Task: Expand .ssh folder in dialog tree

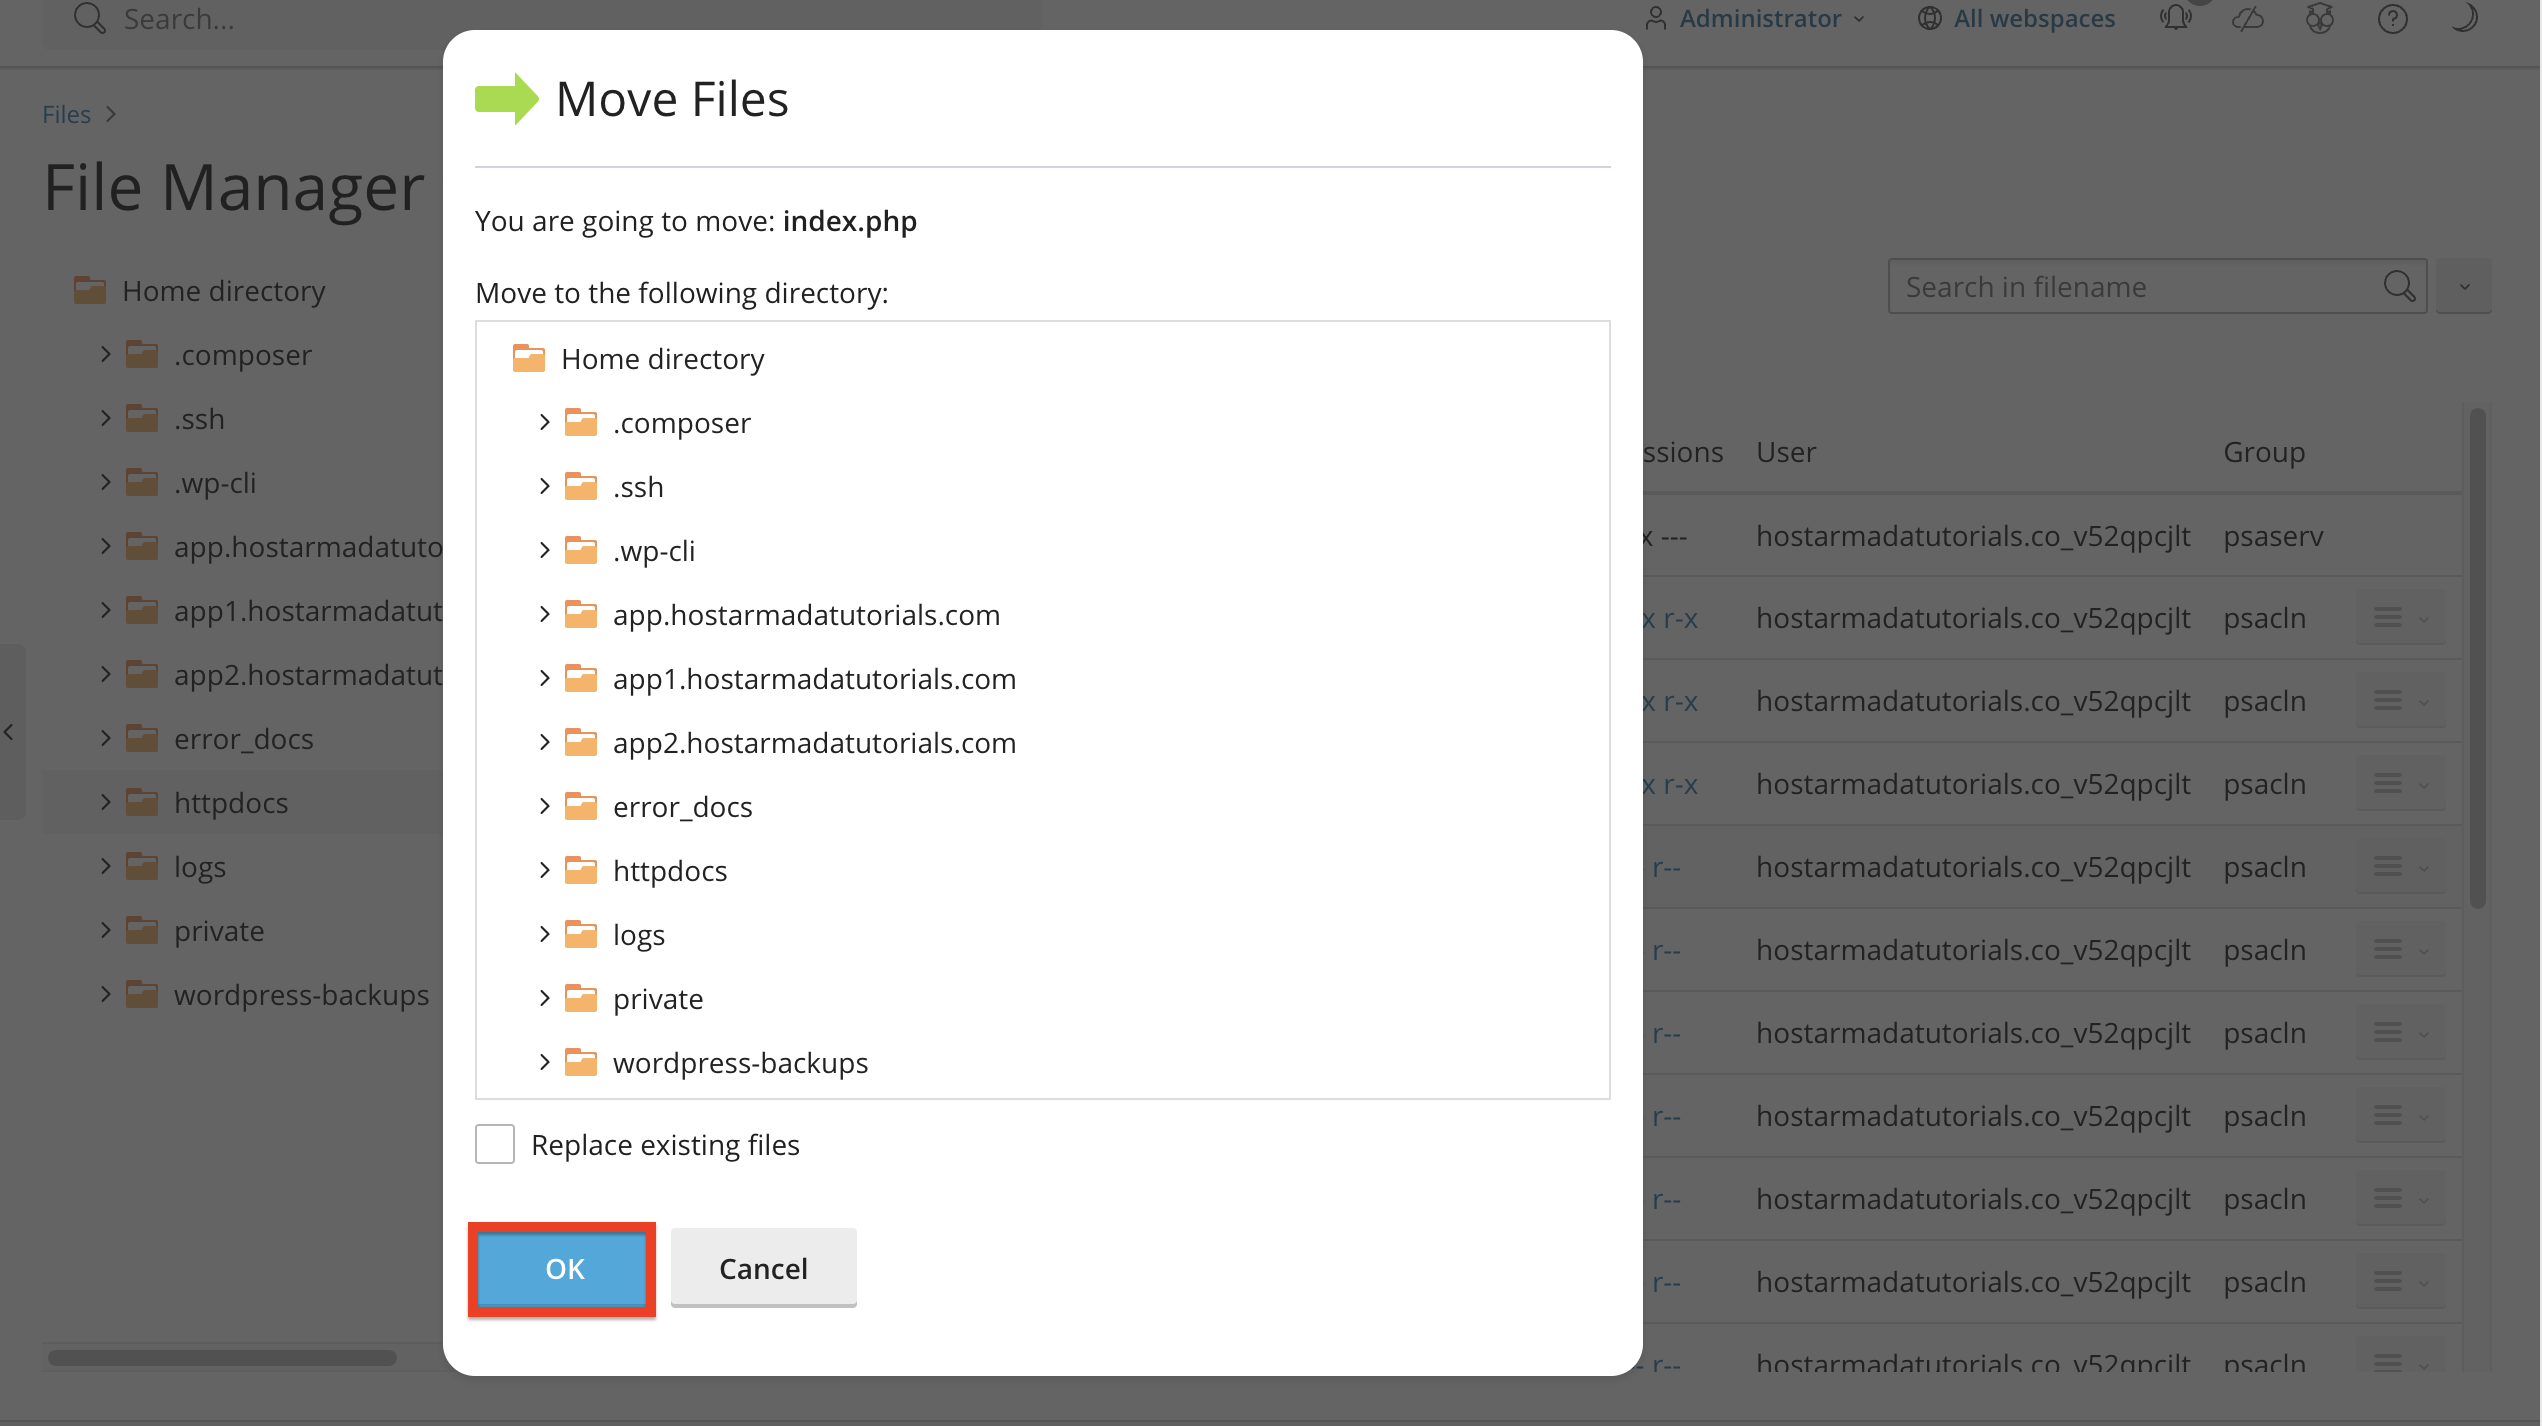Action: coord(544,487)
